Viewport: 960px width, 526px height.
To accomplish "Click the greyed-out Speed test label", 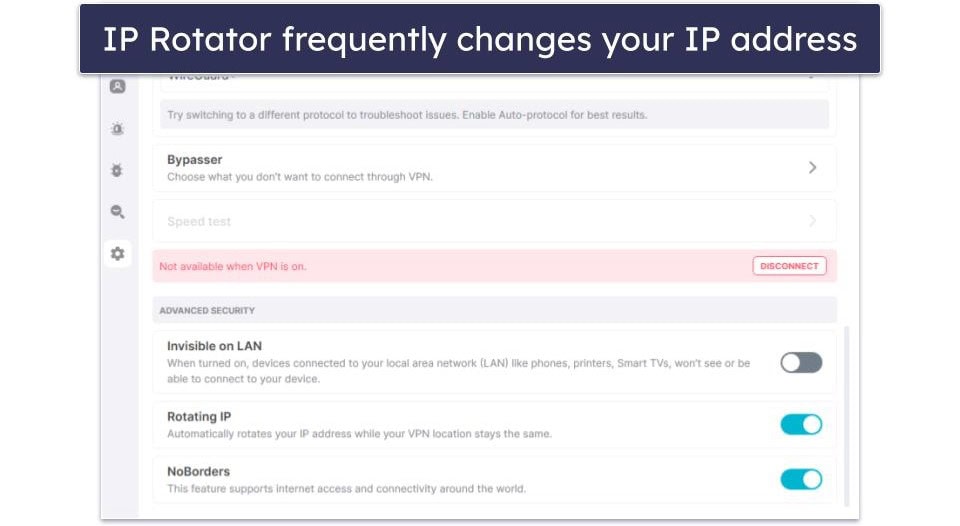I will coord(199,222).
